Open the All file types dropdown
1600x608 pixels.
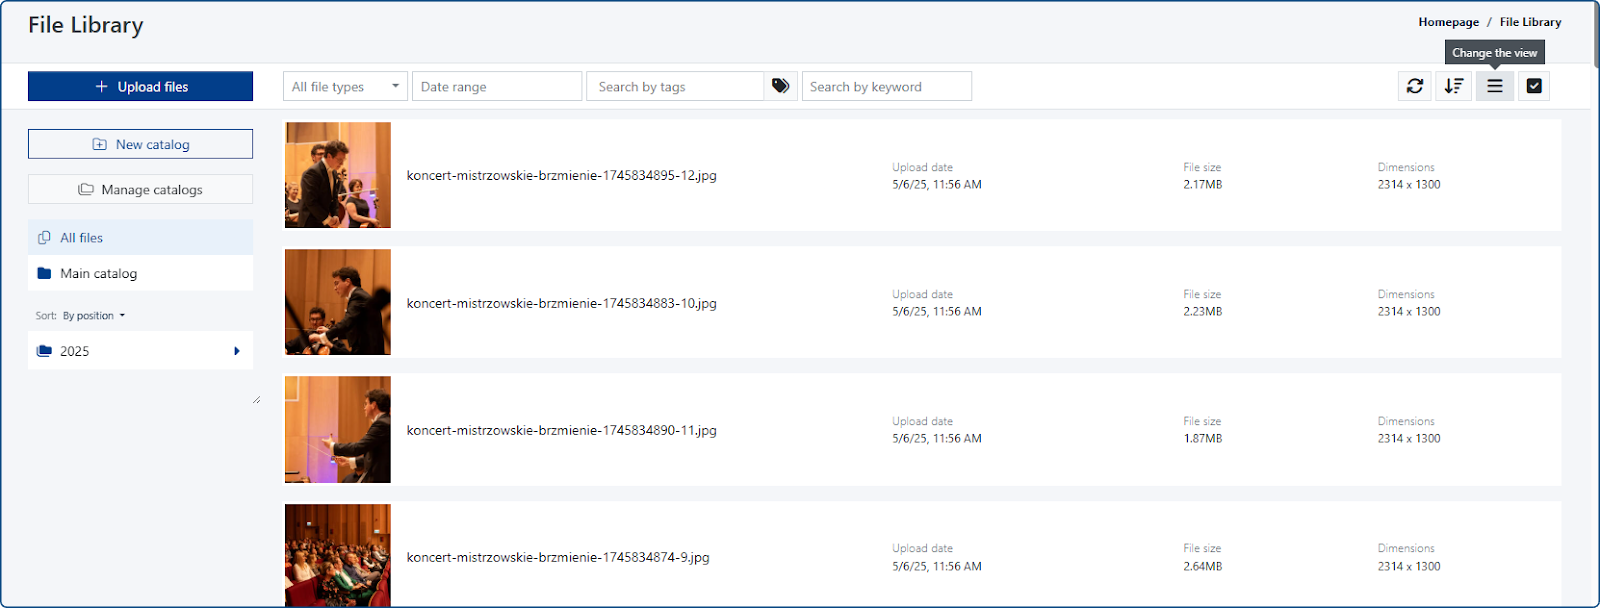coord(345,87)
